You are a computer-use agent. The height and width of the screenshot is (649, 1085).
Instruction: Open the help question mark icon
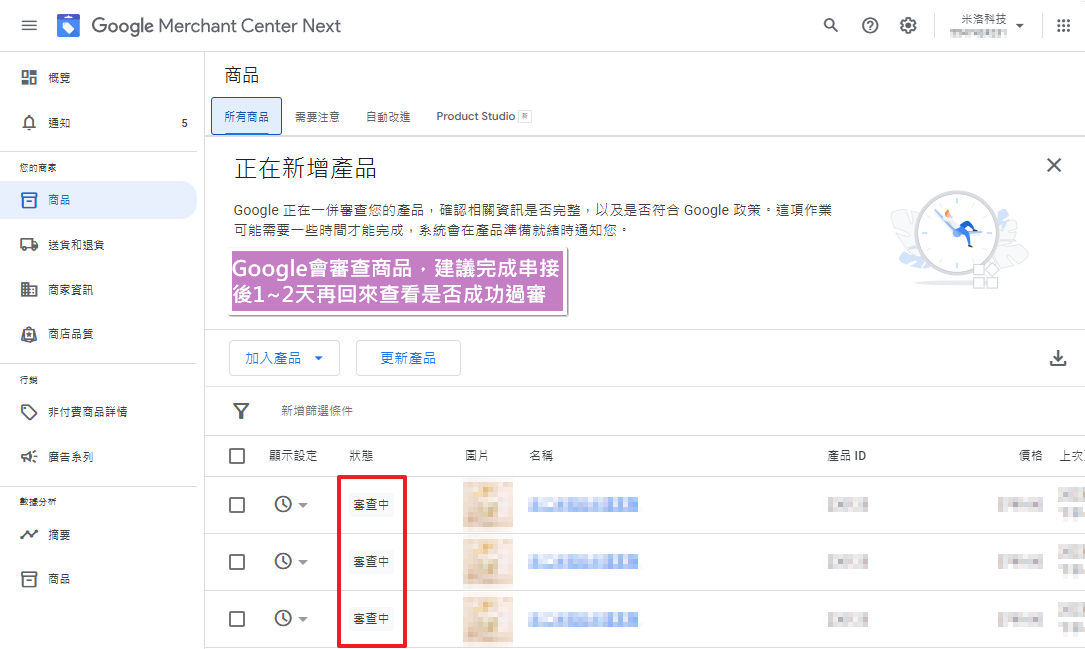tap(870, 25)
